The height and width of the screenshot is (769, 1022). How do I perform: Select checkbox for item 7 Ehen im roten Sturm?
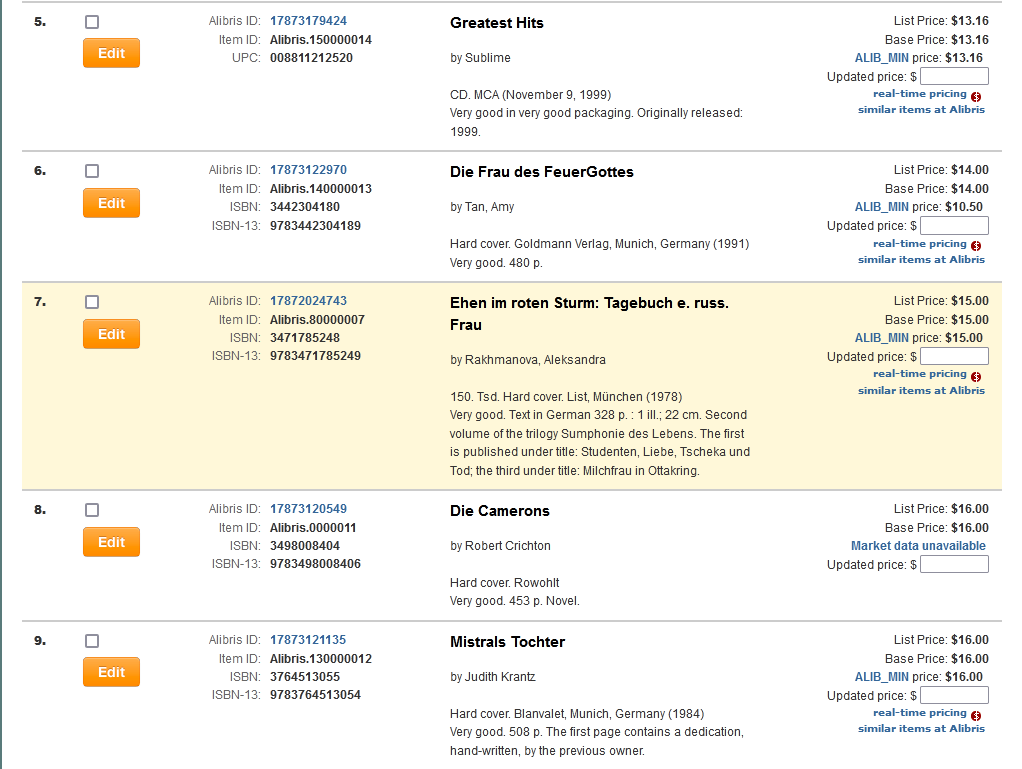pos(92,301)
